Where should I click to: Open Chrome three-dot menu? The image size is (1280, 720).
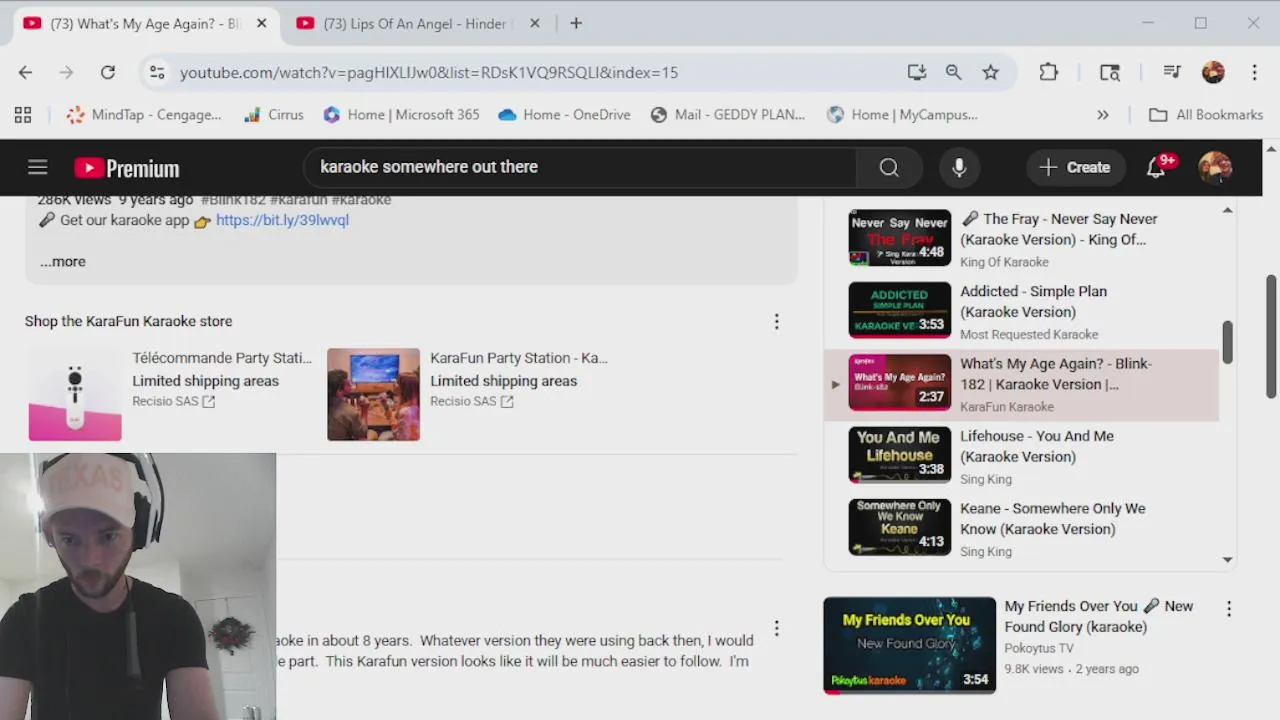pyautogui.click(x=1254, y=72)
